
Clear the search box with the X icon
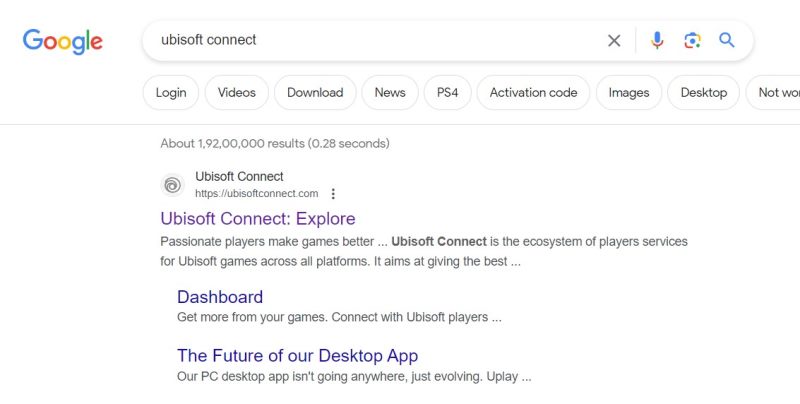pyautogui.click(x=614, y=40)
